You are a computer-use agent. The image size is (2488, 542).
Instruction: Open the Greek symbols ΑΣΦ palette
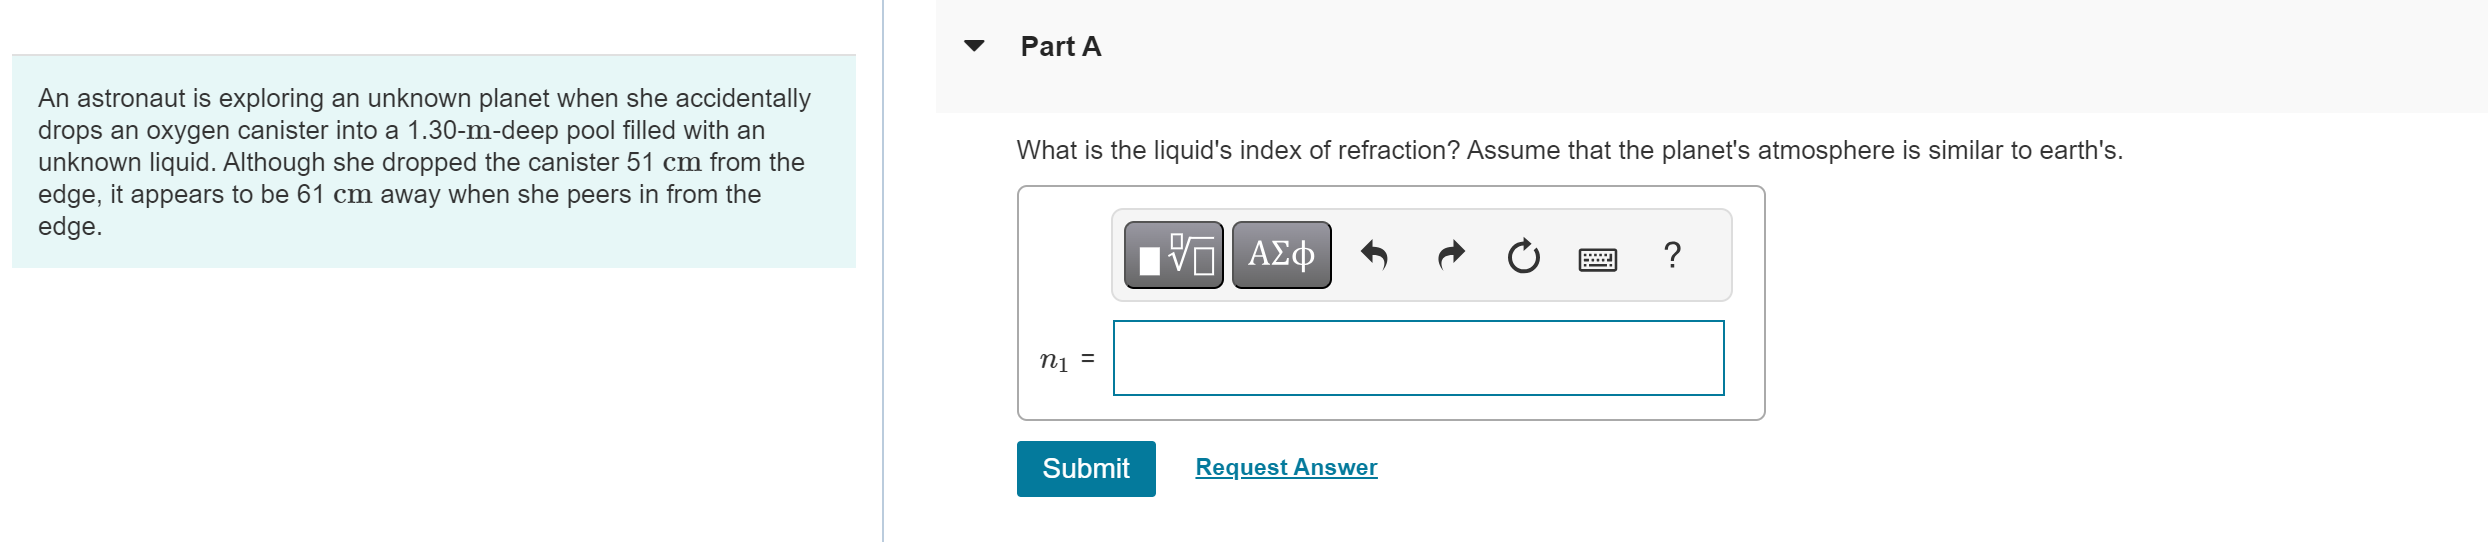pyautogui.click(x=1281, y=255)
